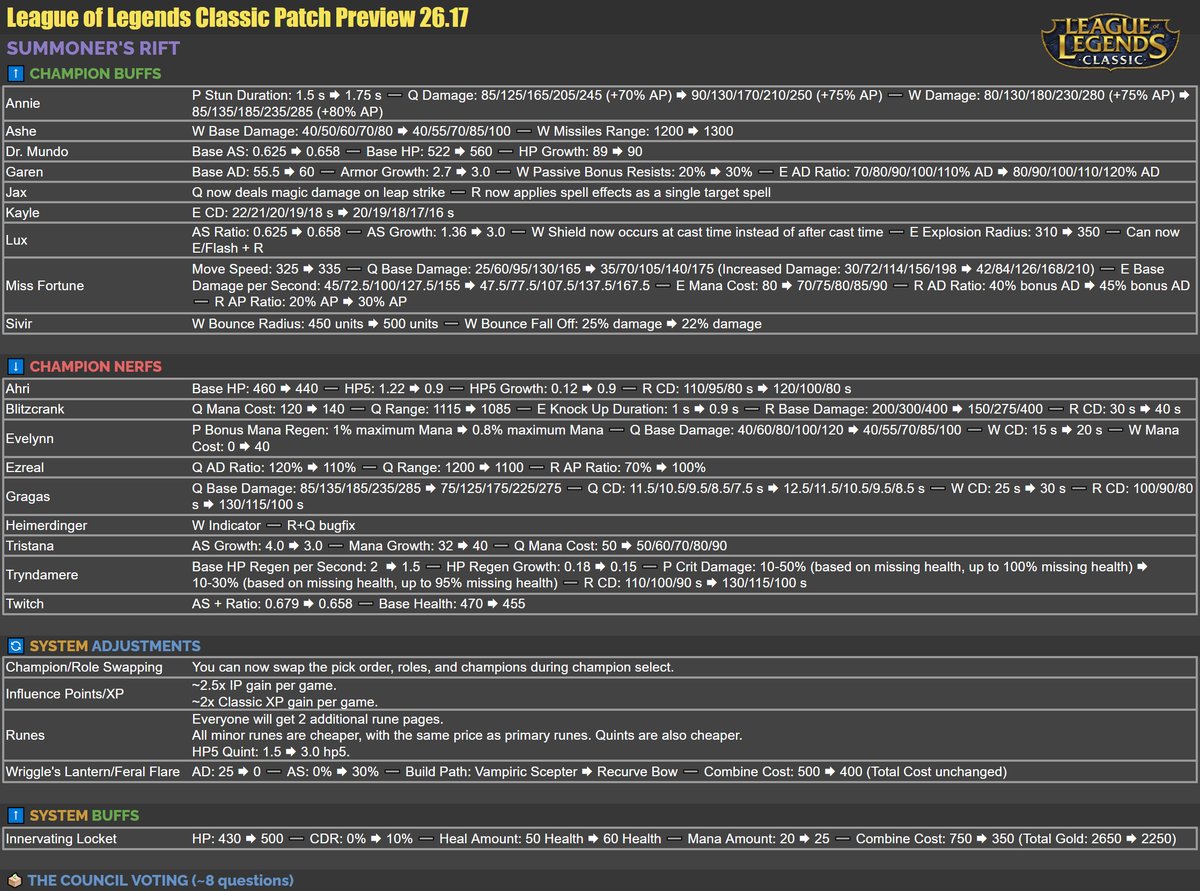Select the Garen champion name
Screen dimensions: 1200x891
[24, 172]
